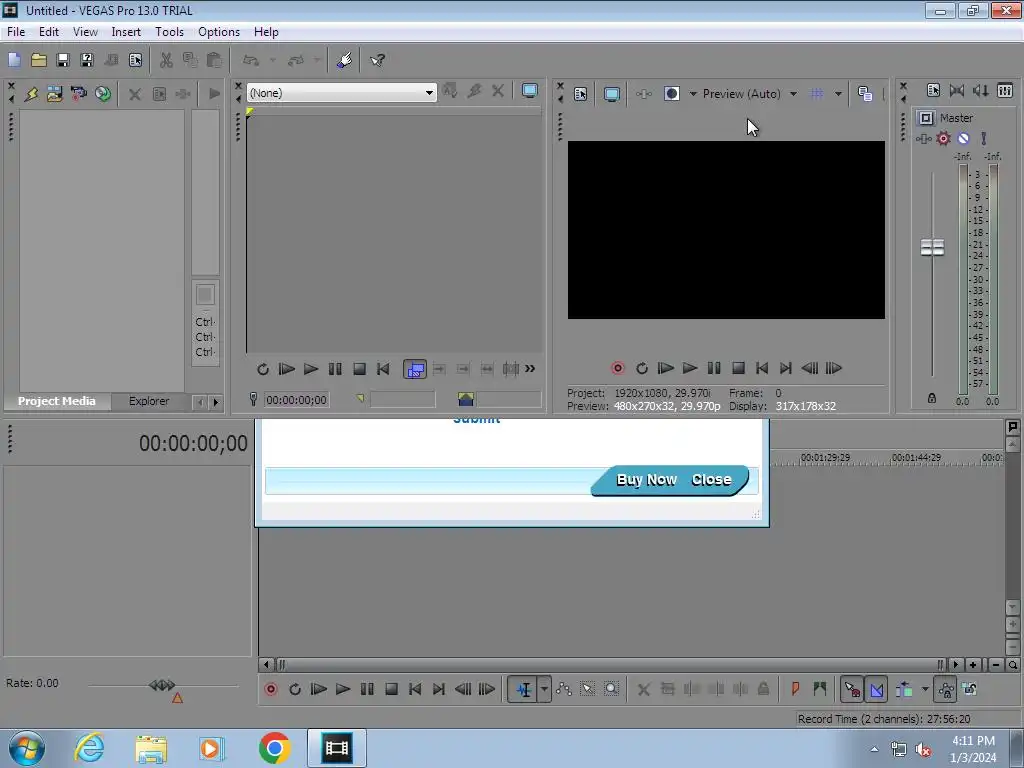Toggle Automatic Crossfades button

pos(876,689)
